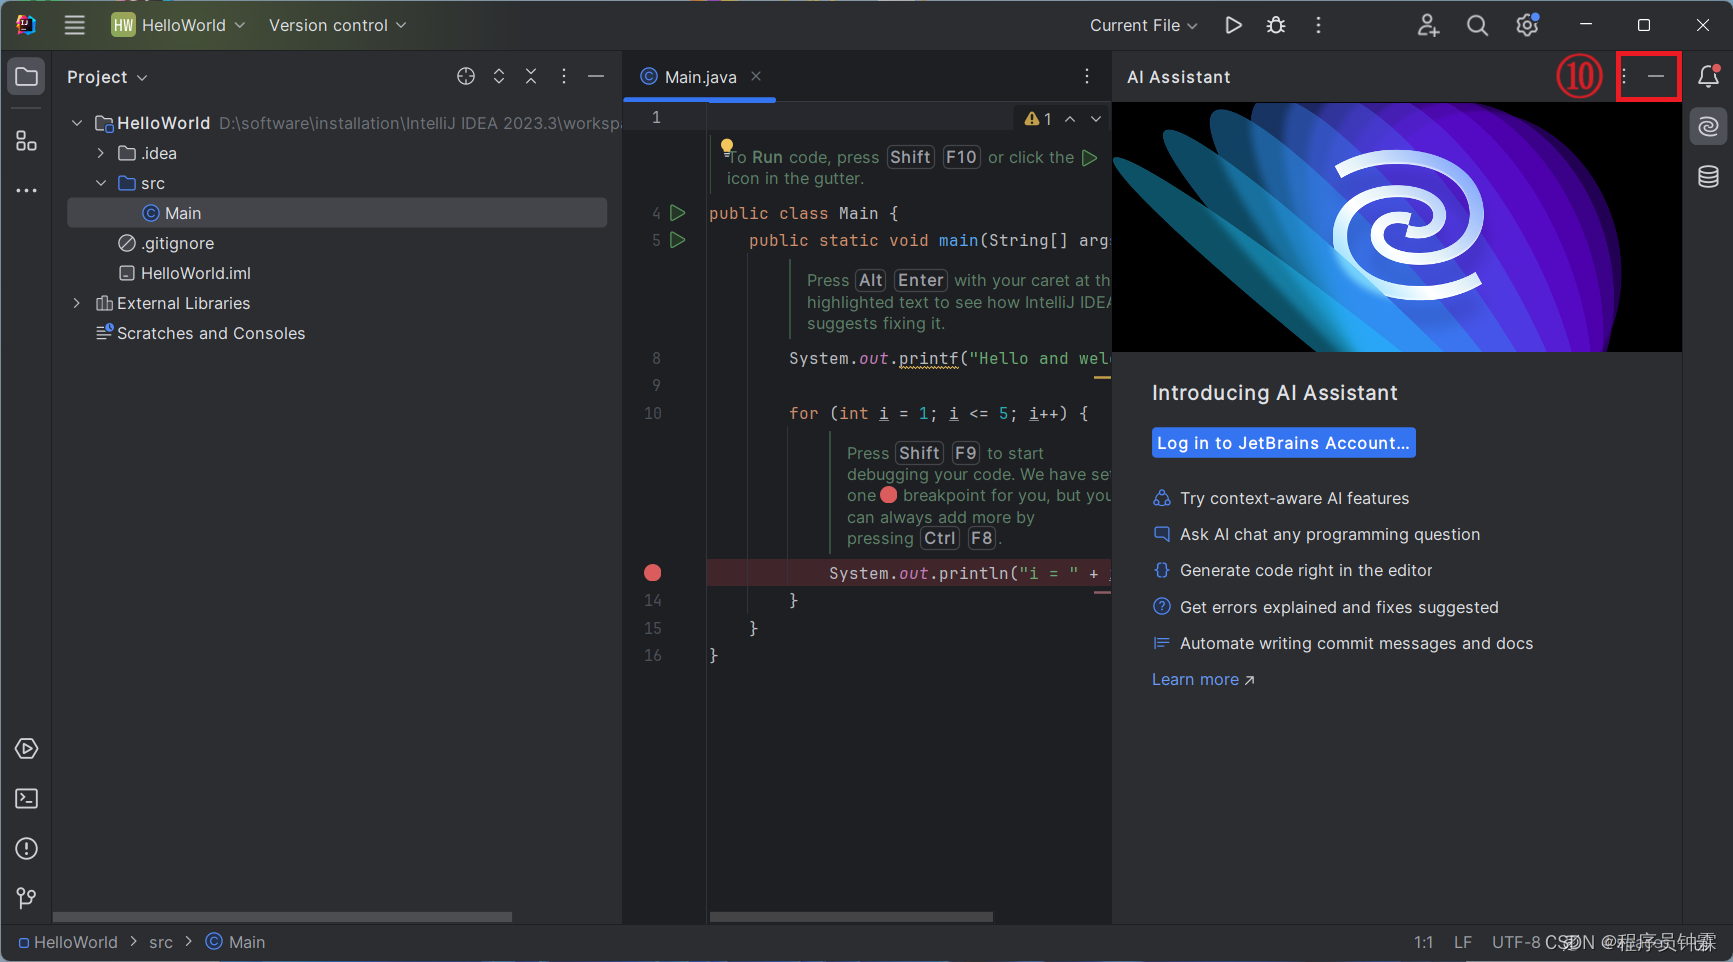Open the Notifications bell

[x=1709, y=76]
